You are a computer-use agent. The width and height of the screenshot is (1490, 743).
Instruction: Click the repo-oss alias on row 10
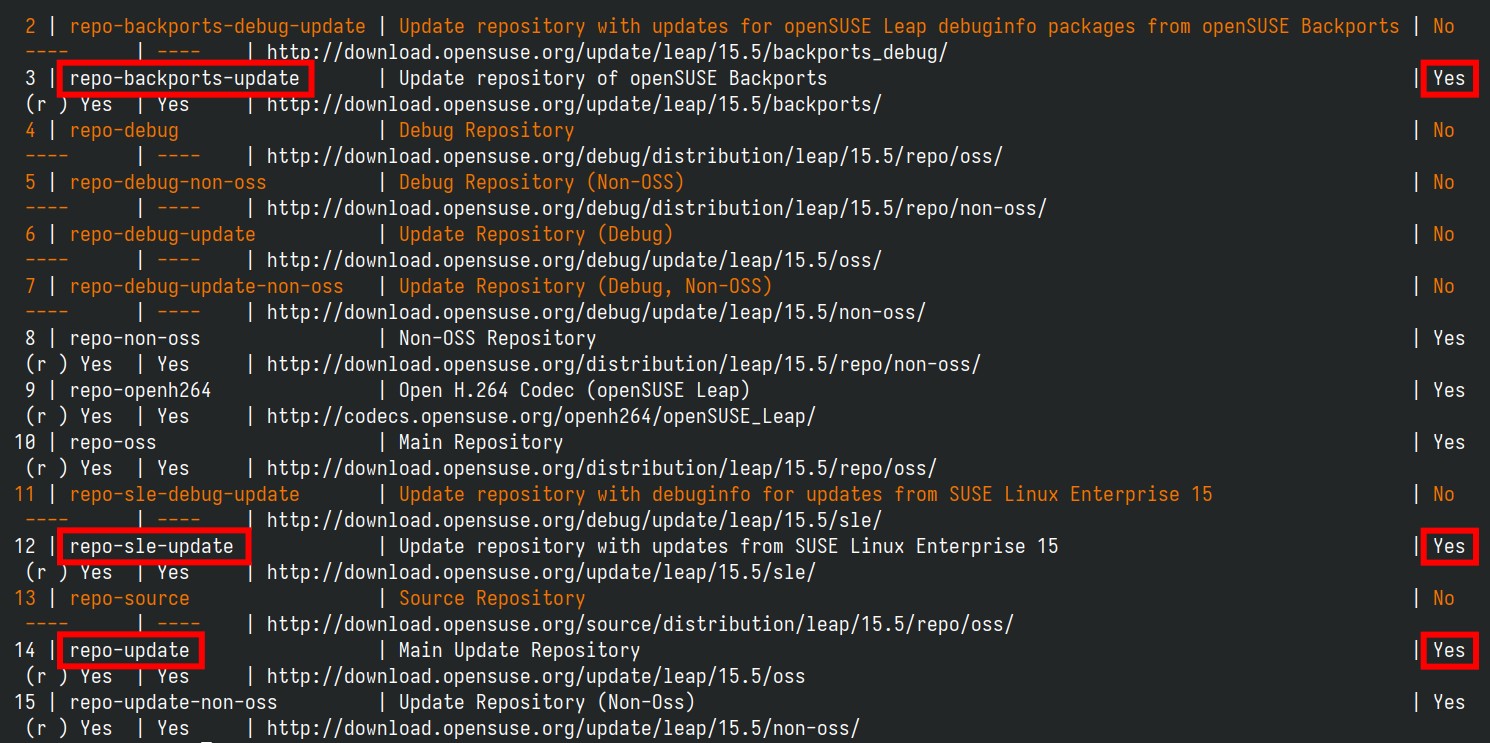113,442
